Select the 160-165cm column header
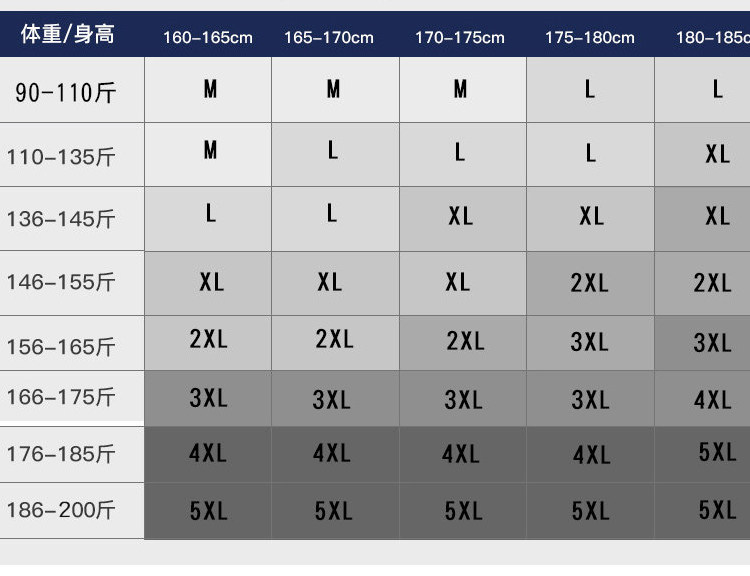This screenshot has width=750, height=576. pos(208,38)
